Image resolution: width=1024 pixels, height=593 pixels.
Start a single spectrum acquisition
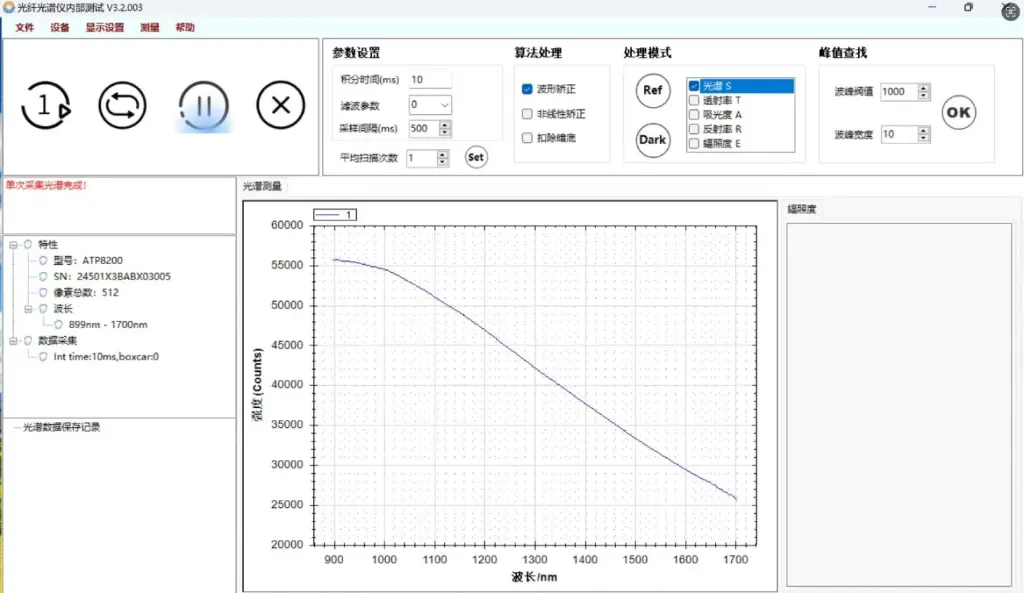pos(46,105)
